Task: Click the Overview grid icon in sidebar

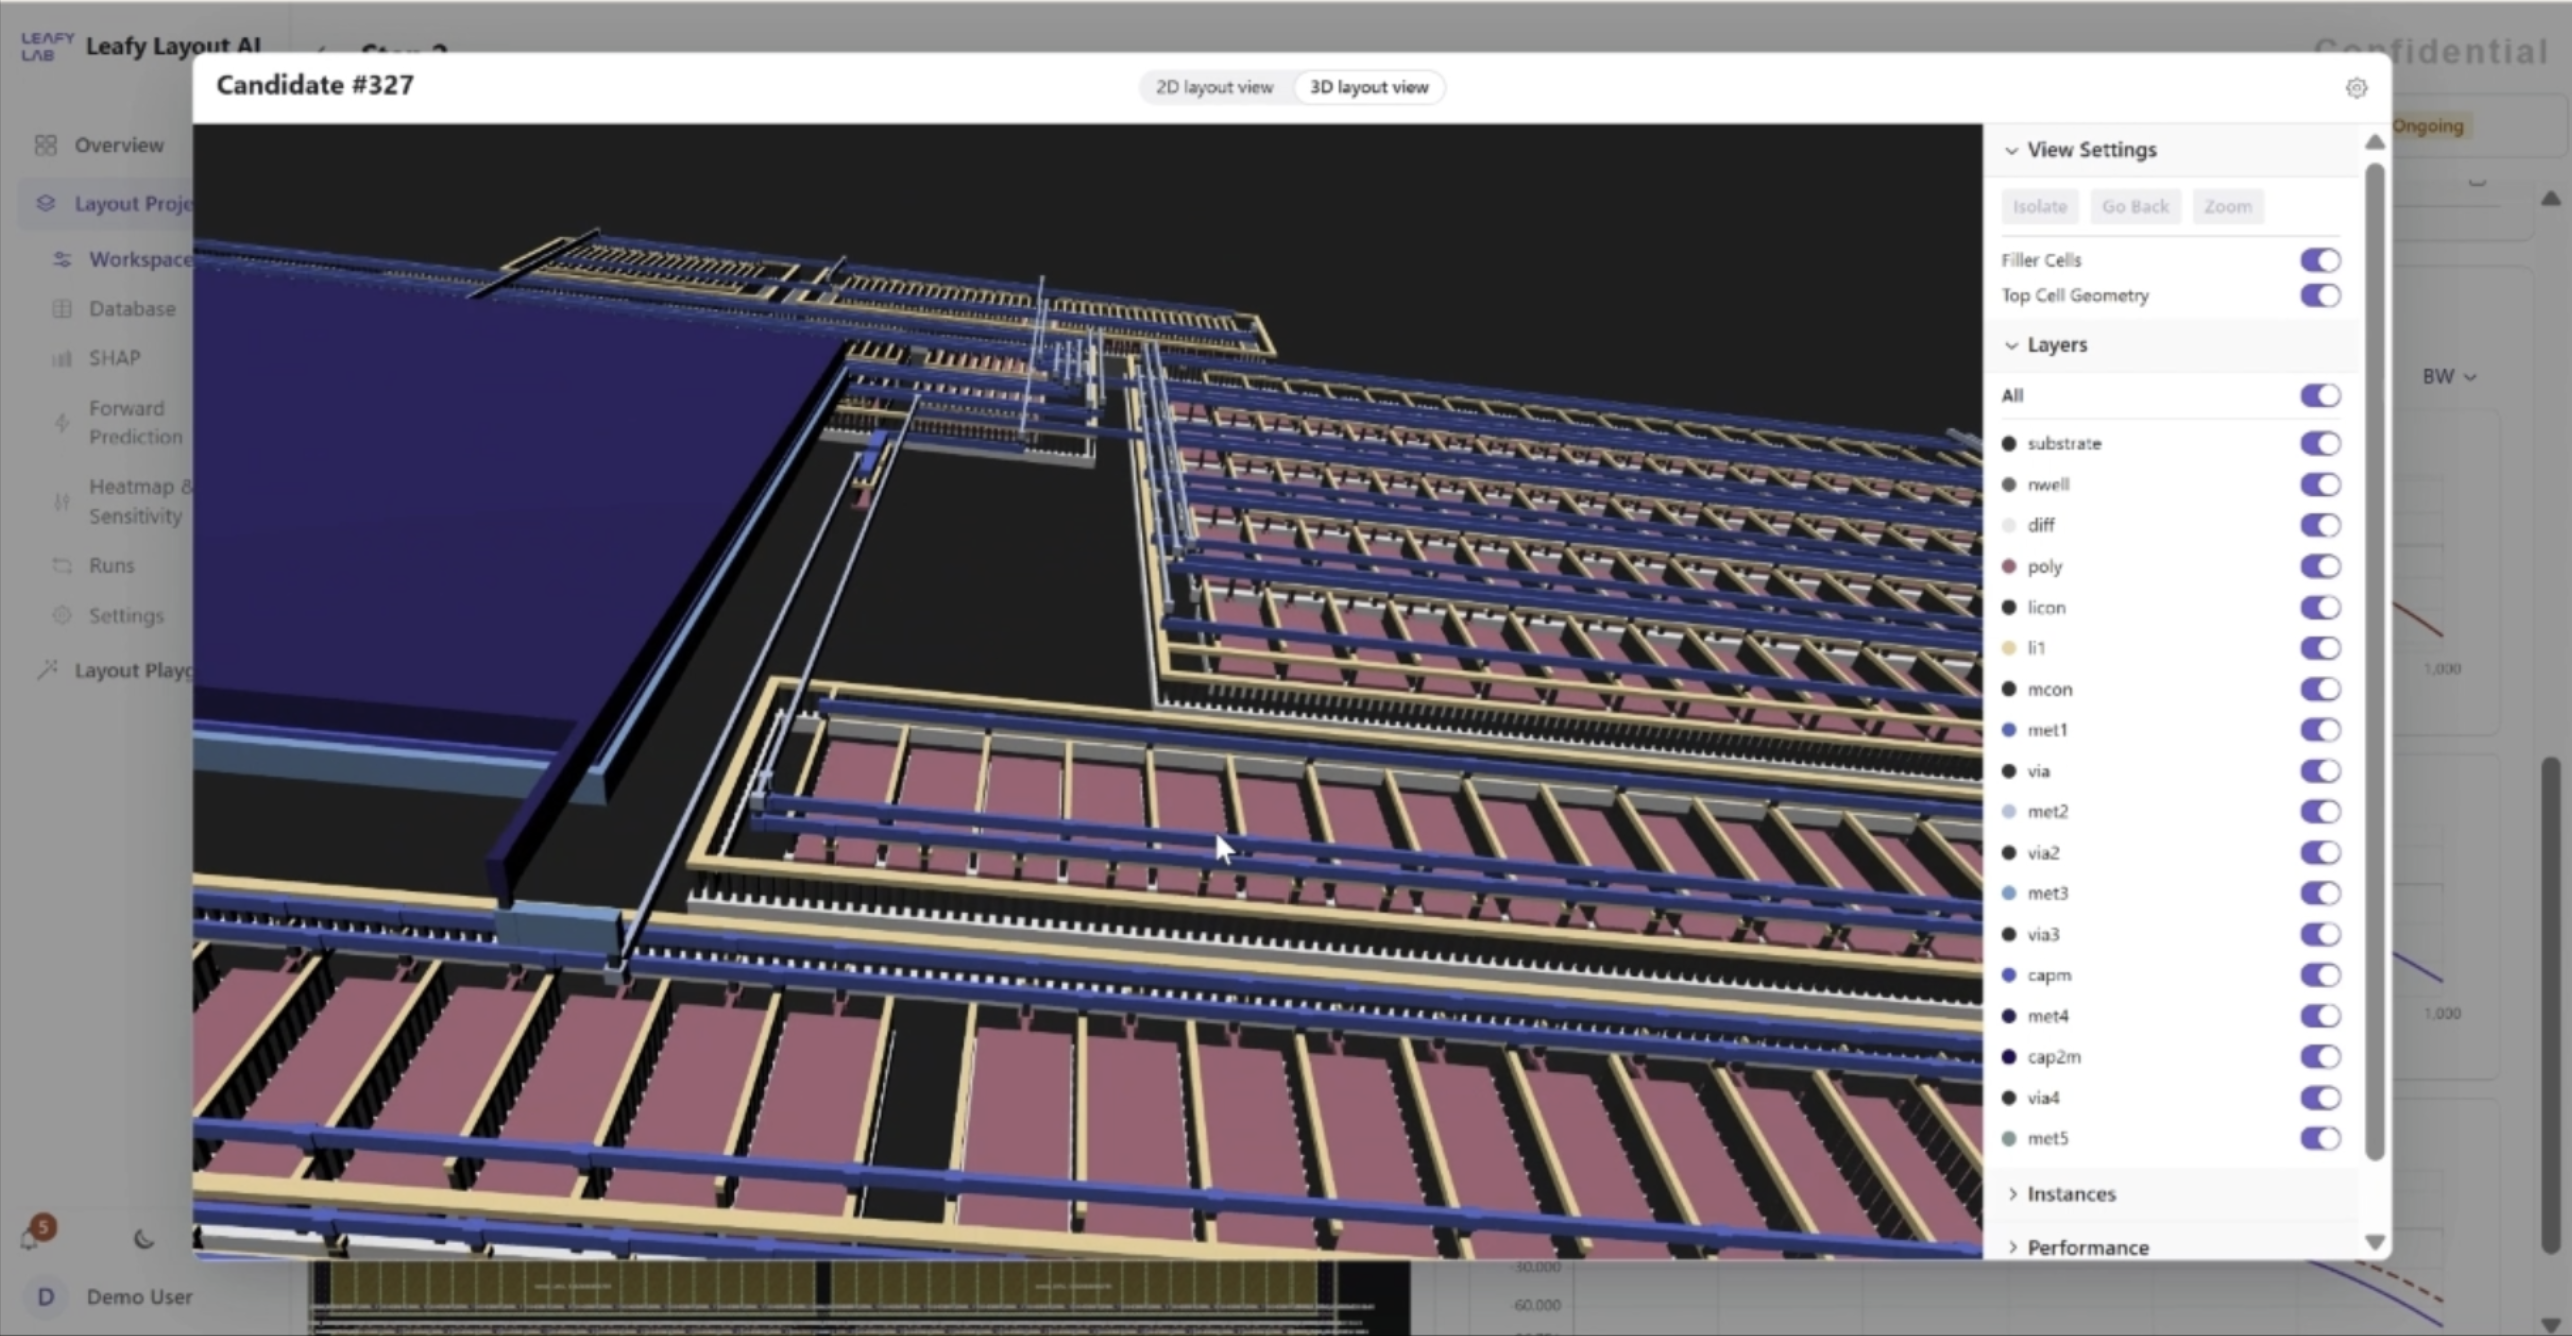Action: 45,145
